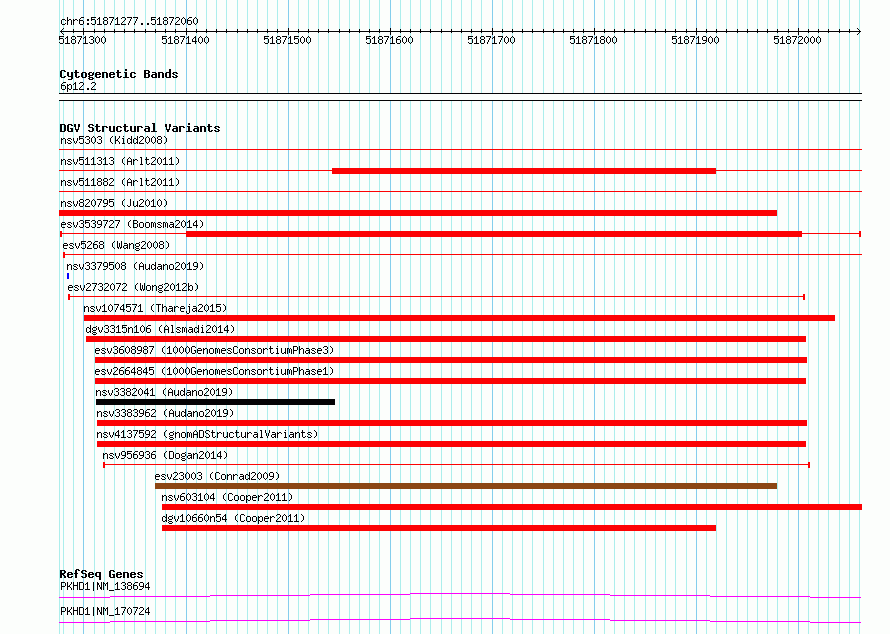Select the red bar under nsv3383962
Screen dimensions: 890x634
[452, 423]
